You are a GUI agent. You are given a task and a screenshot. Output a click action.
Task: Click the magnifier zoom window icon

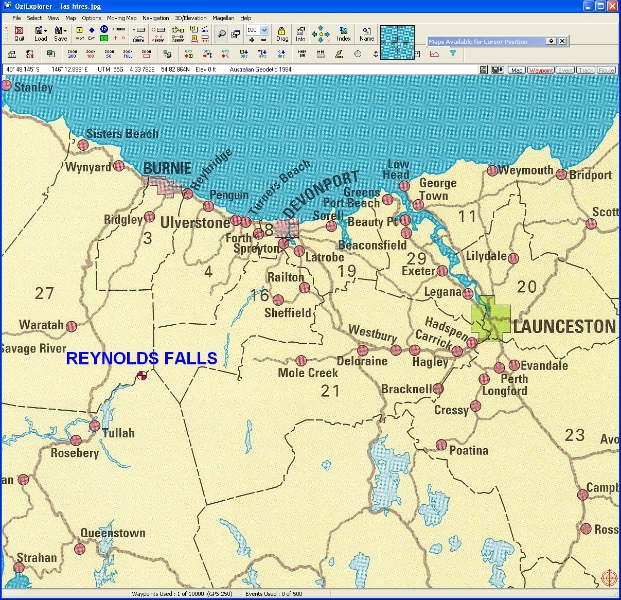tap(222, 33)
